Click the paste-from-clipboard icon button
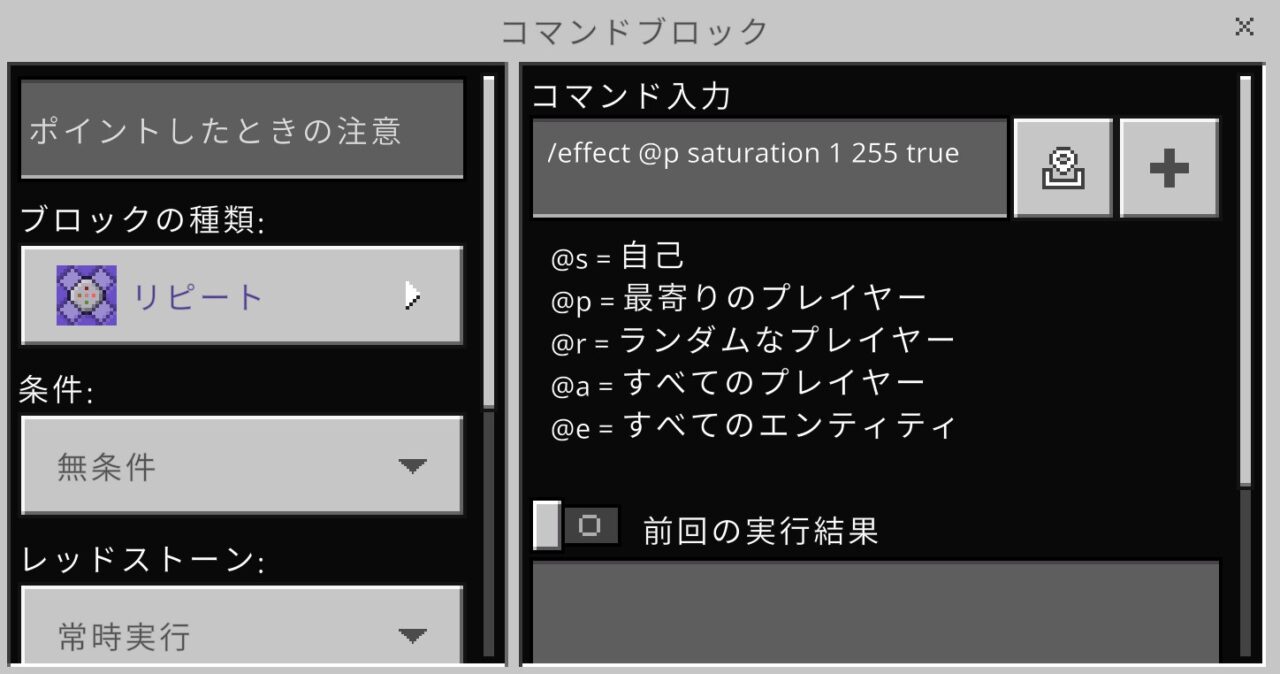The image size is (1280, 674). (1063, 168)
